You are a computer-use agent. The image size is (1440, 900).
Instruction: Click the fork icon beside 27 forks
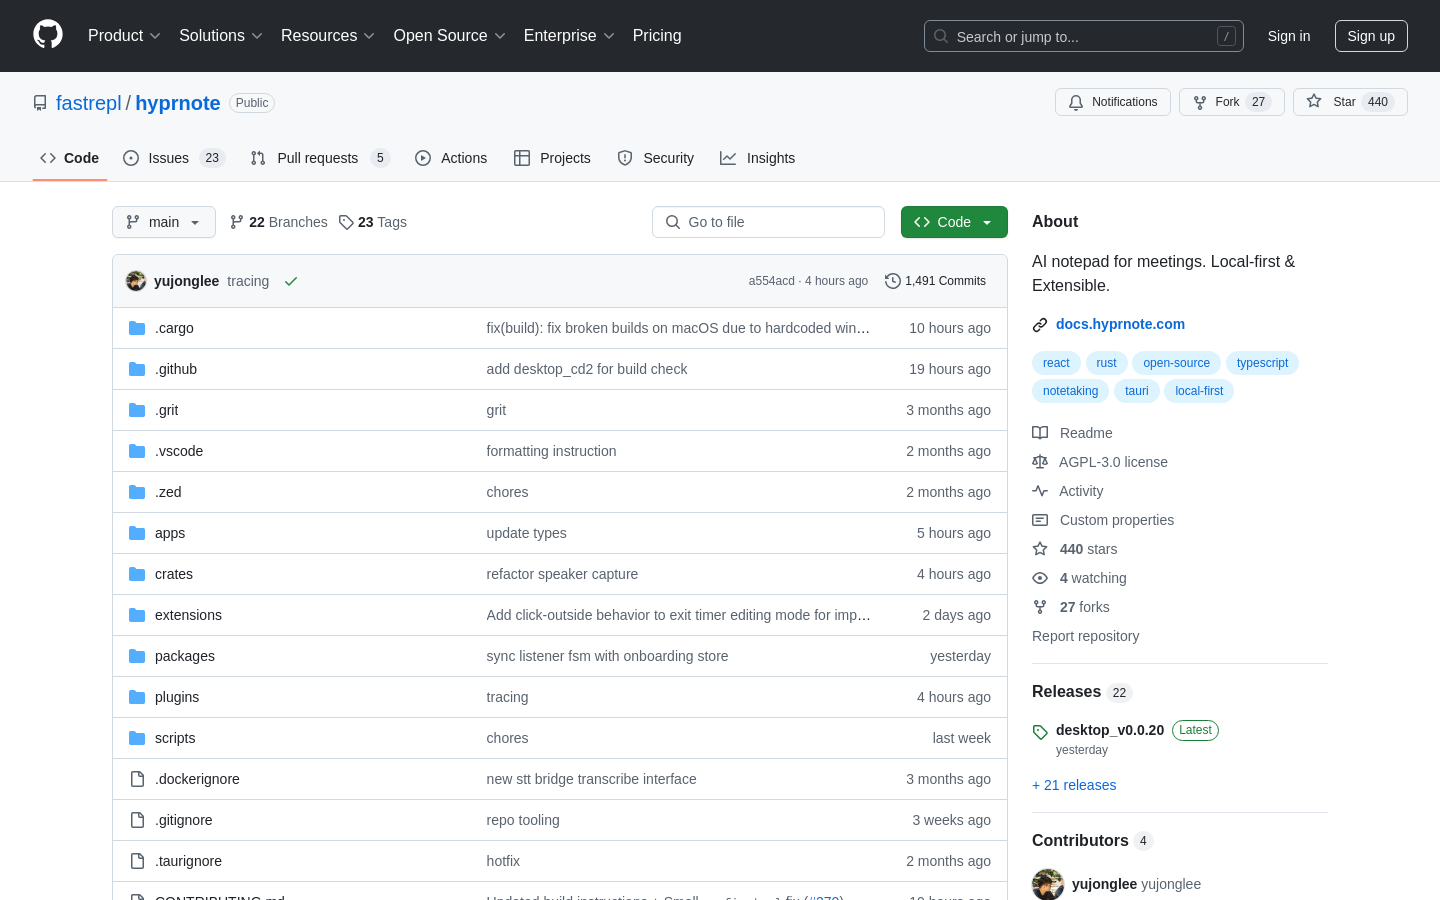tap(1040, 607)
